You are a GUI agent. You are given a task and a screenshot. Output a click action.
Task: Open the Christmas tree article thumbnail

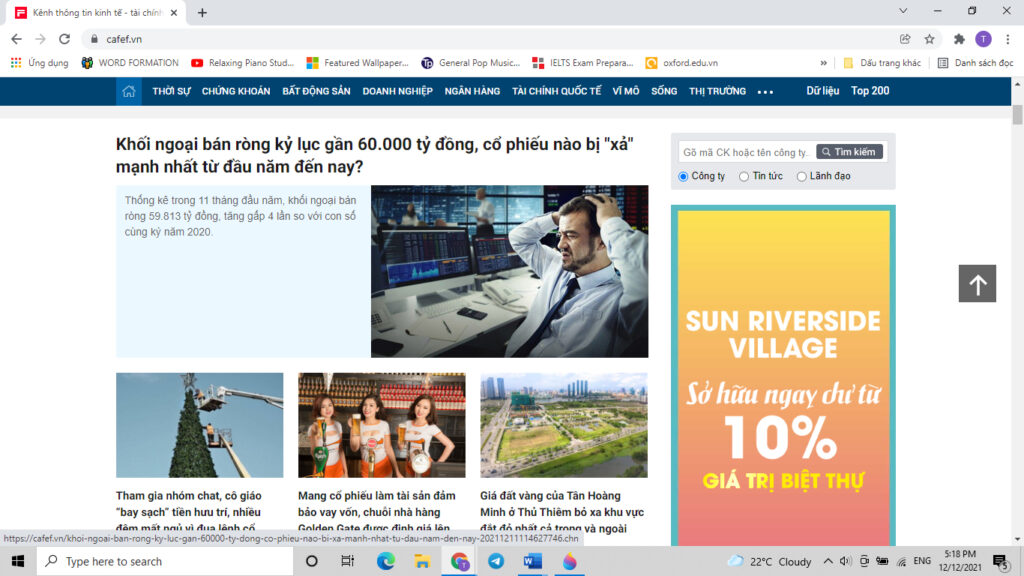[200, 425]
